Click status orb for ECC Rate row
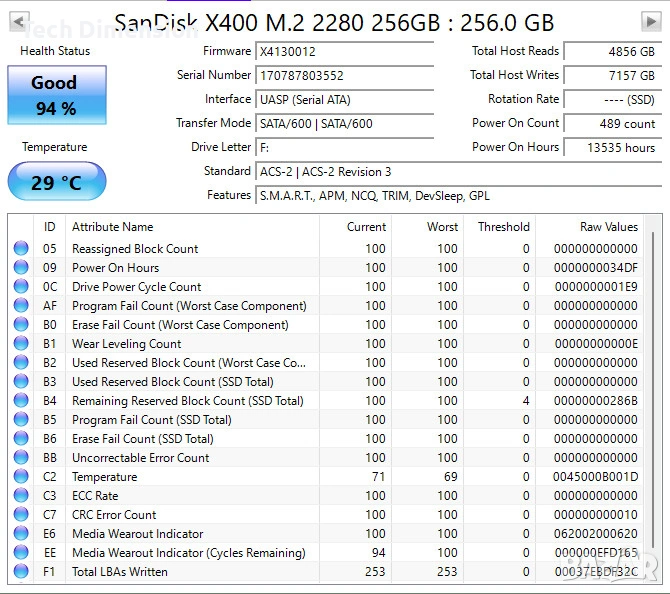 coord(21,496)
